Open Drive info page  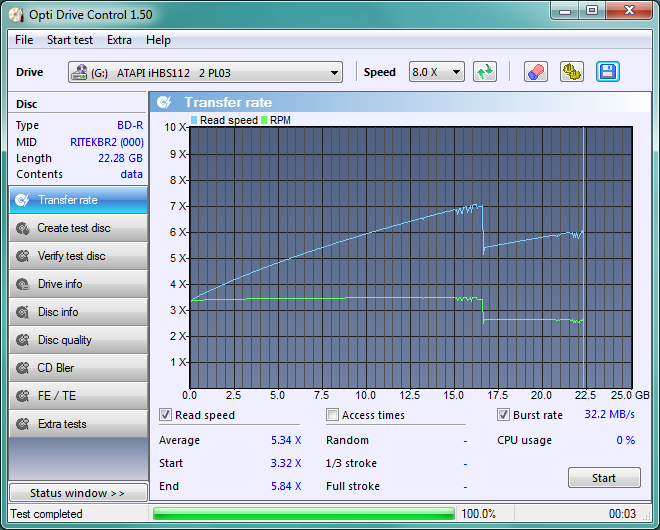(x=78, y=284)
